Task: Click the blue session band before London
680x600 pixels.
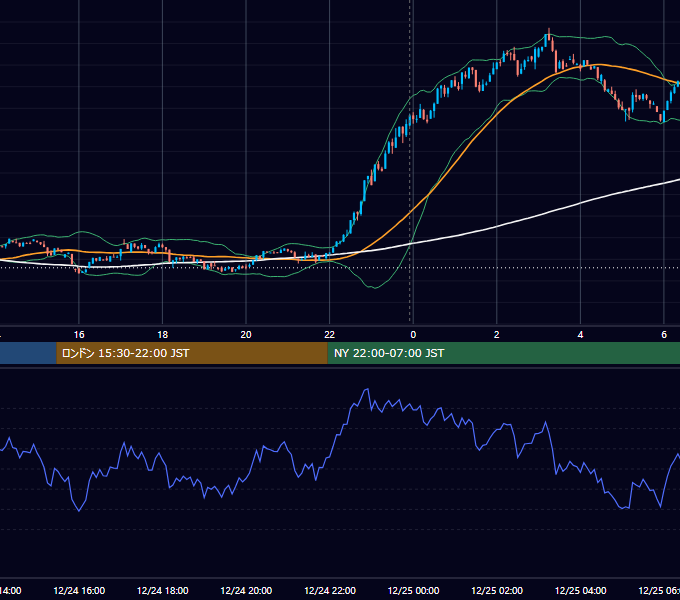Action: (28, 353)
